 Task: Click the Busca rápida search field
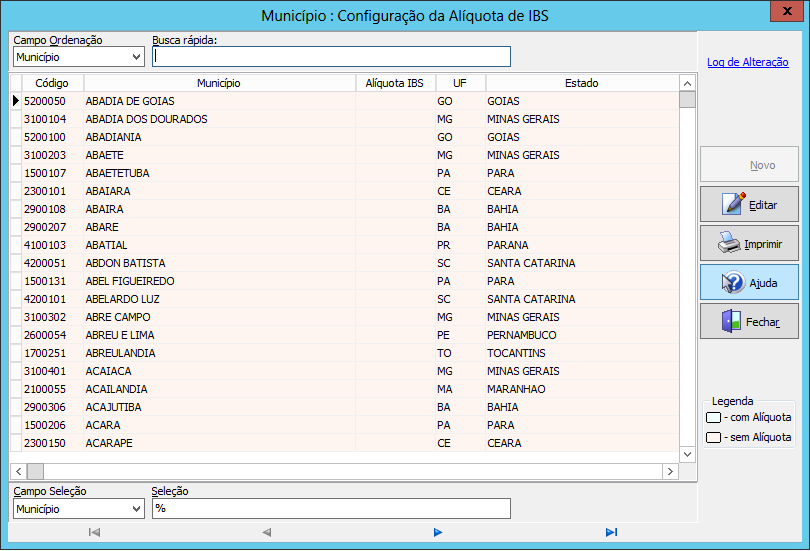[x=331, y=57]
